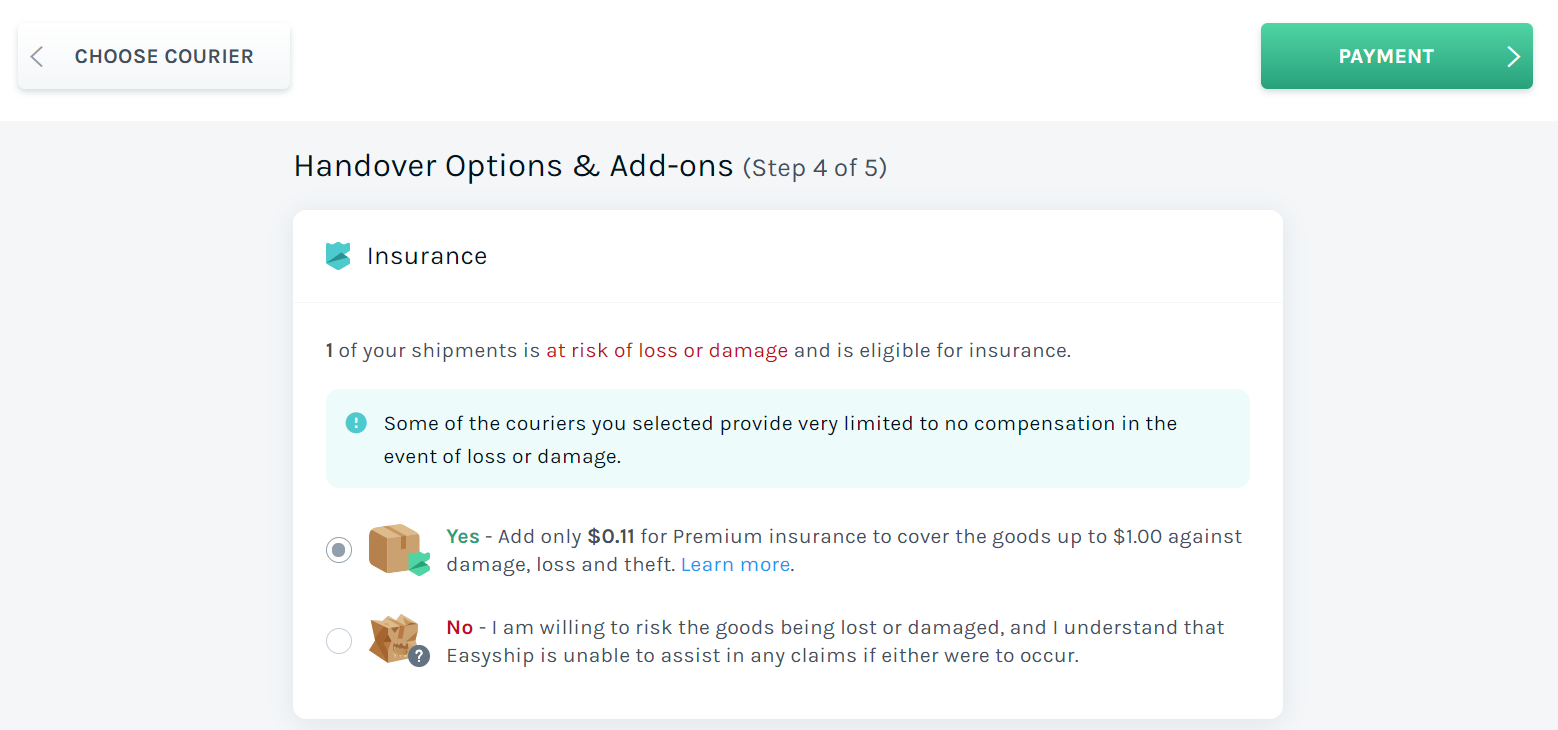Click the damaged package box icon
Image resolution: width=1558 pixels, height=730 pixels.
[396, 640]
